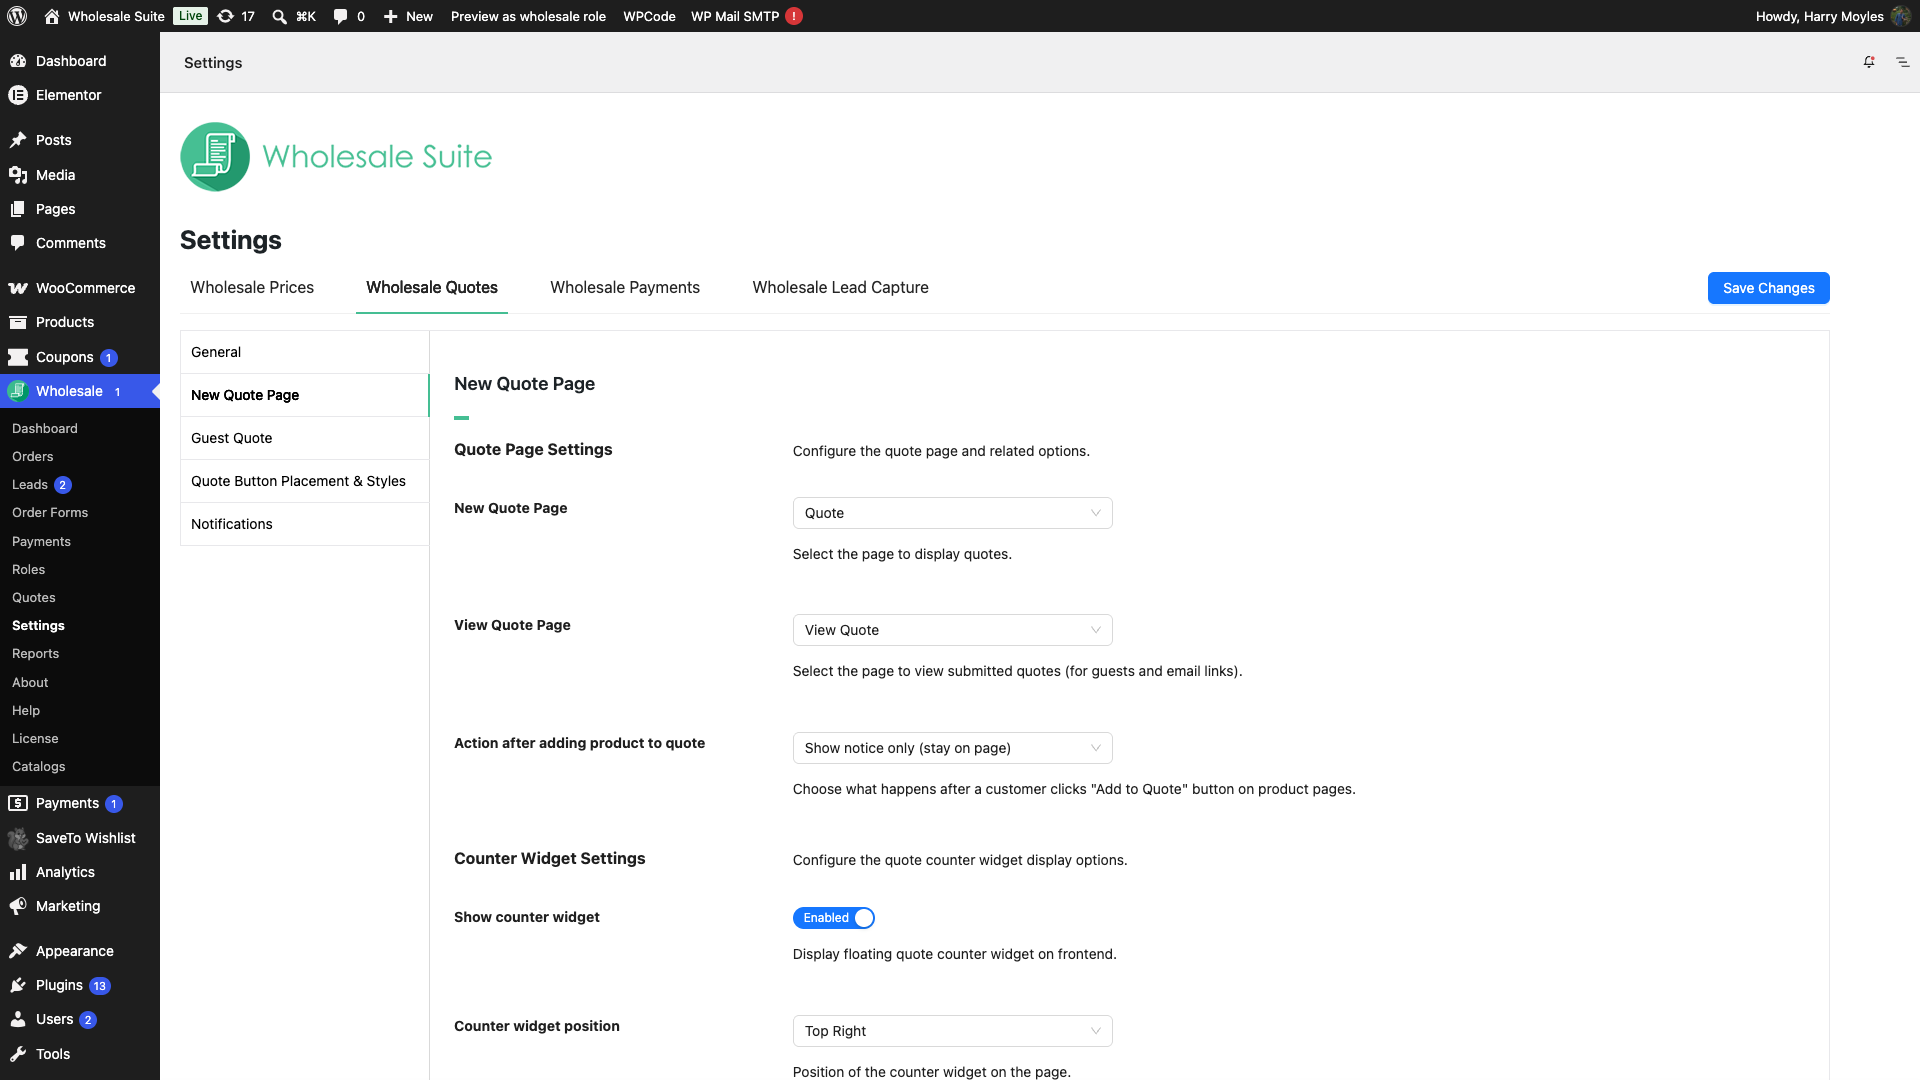Click the Analytics bar chart icon

click(x=18, y=872)
